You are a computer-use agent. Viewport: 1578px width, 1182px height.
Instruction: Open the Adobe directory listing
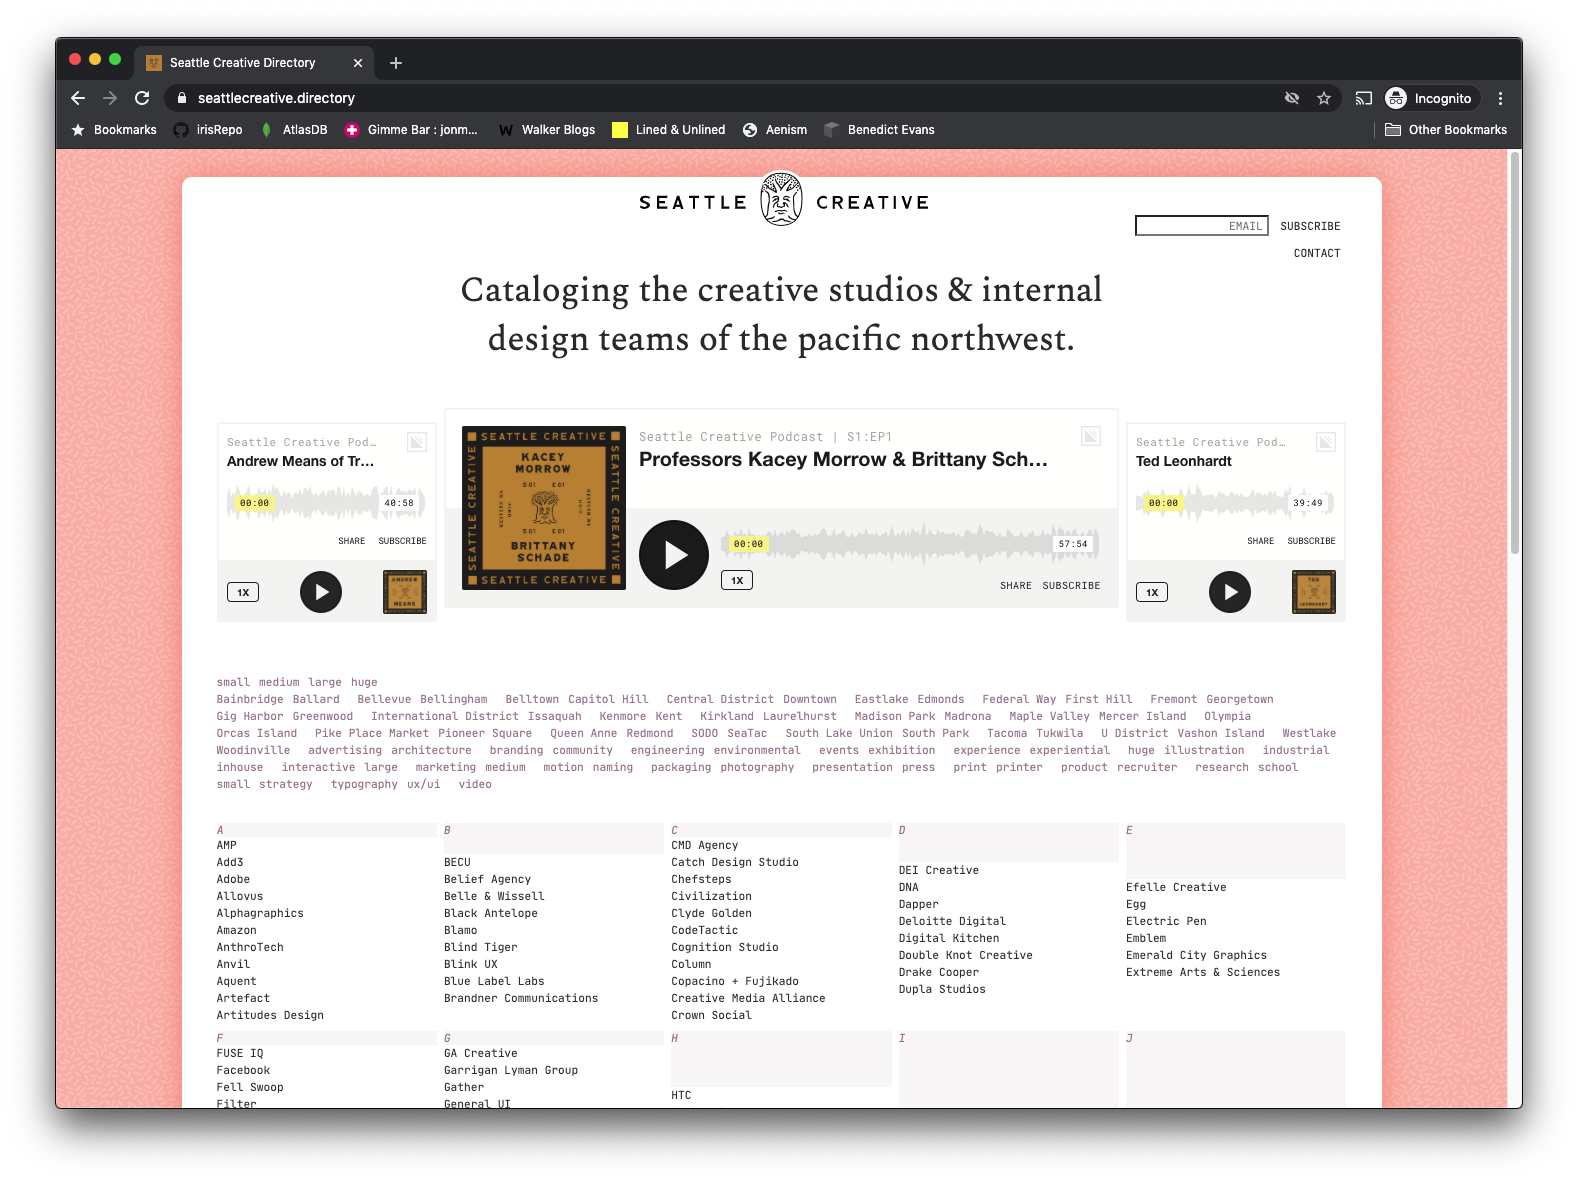point(233,880)
